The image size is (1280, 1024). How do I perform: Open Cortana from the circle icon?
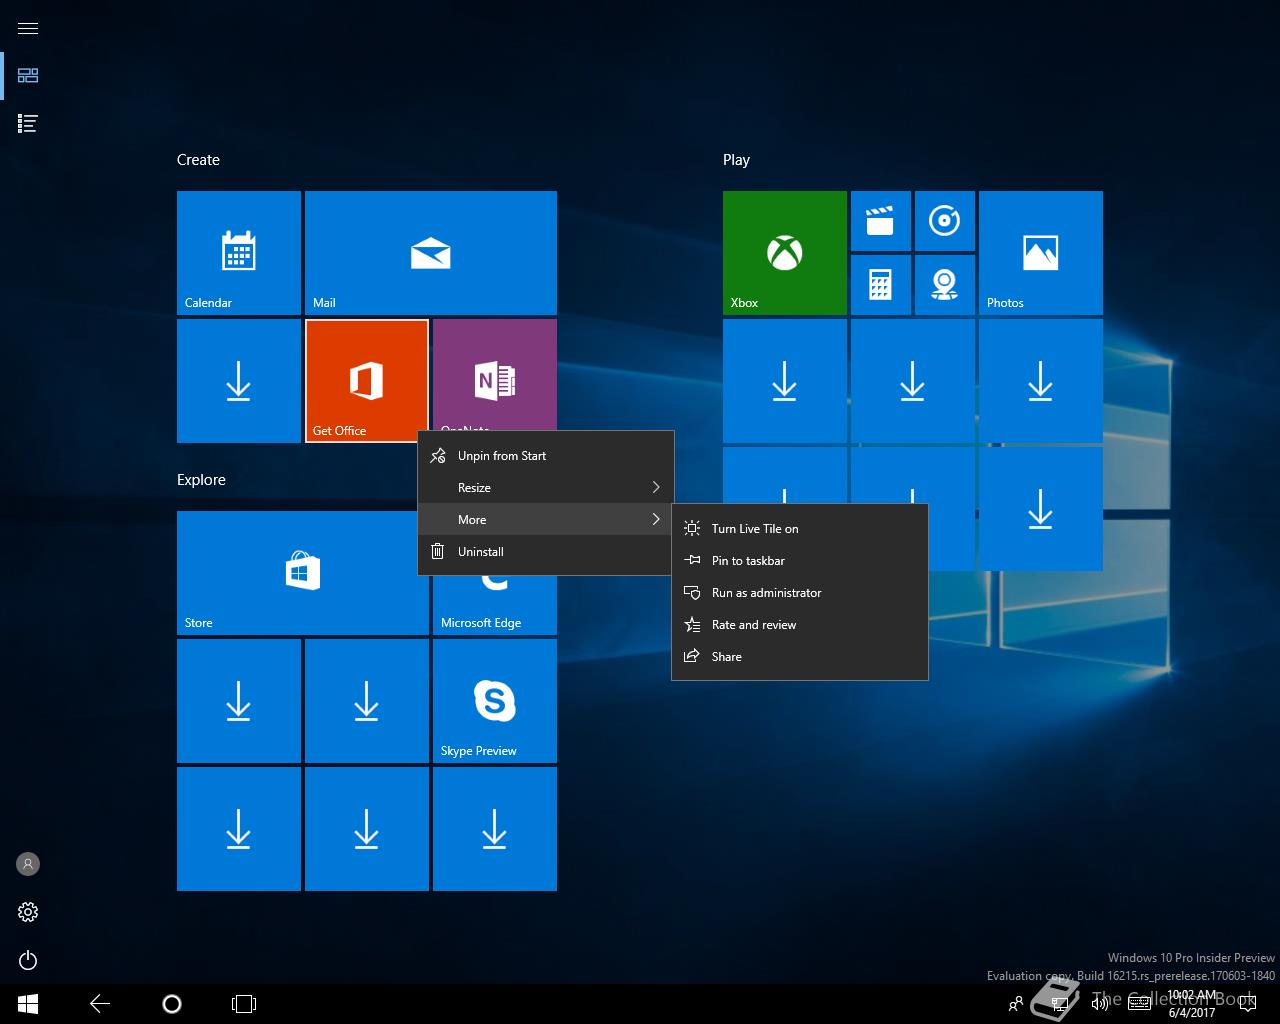click(x=172, y=1004)
